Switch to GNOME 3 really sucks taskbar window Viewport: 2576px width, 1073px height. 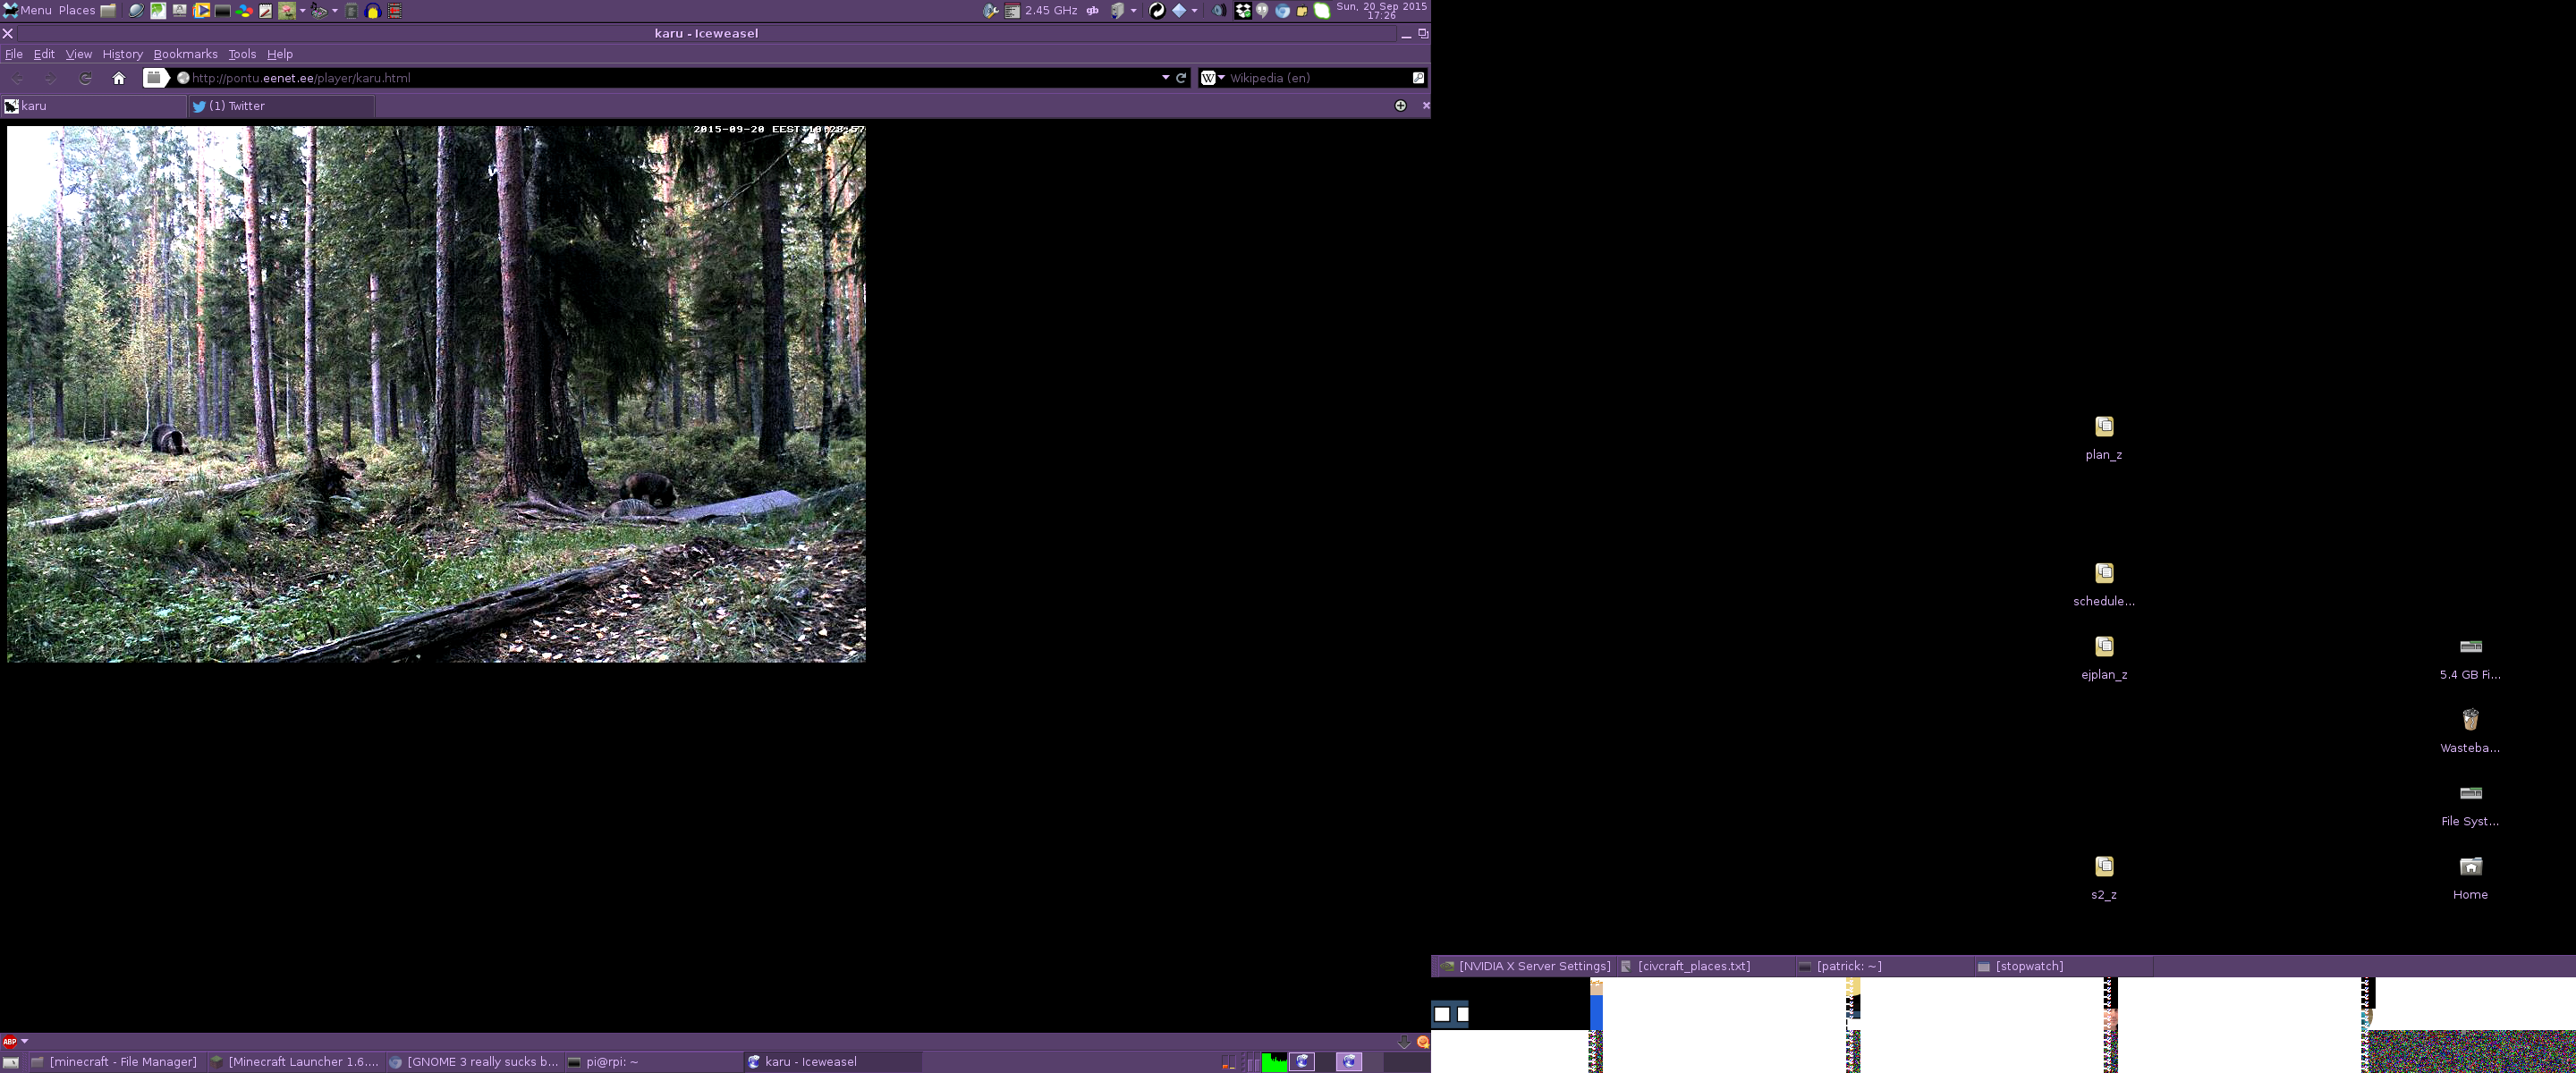[474, 1062]
